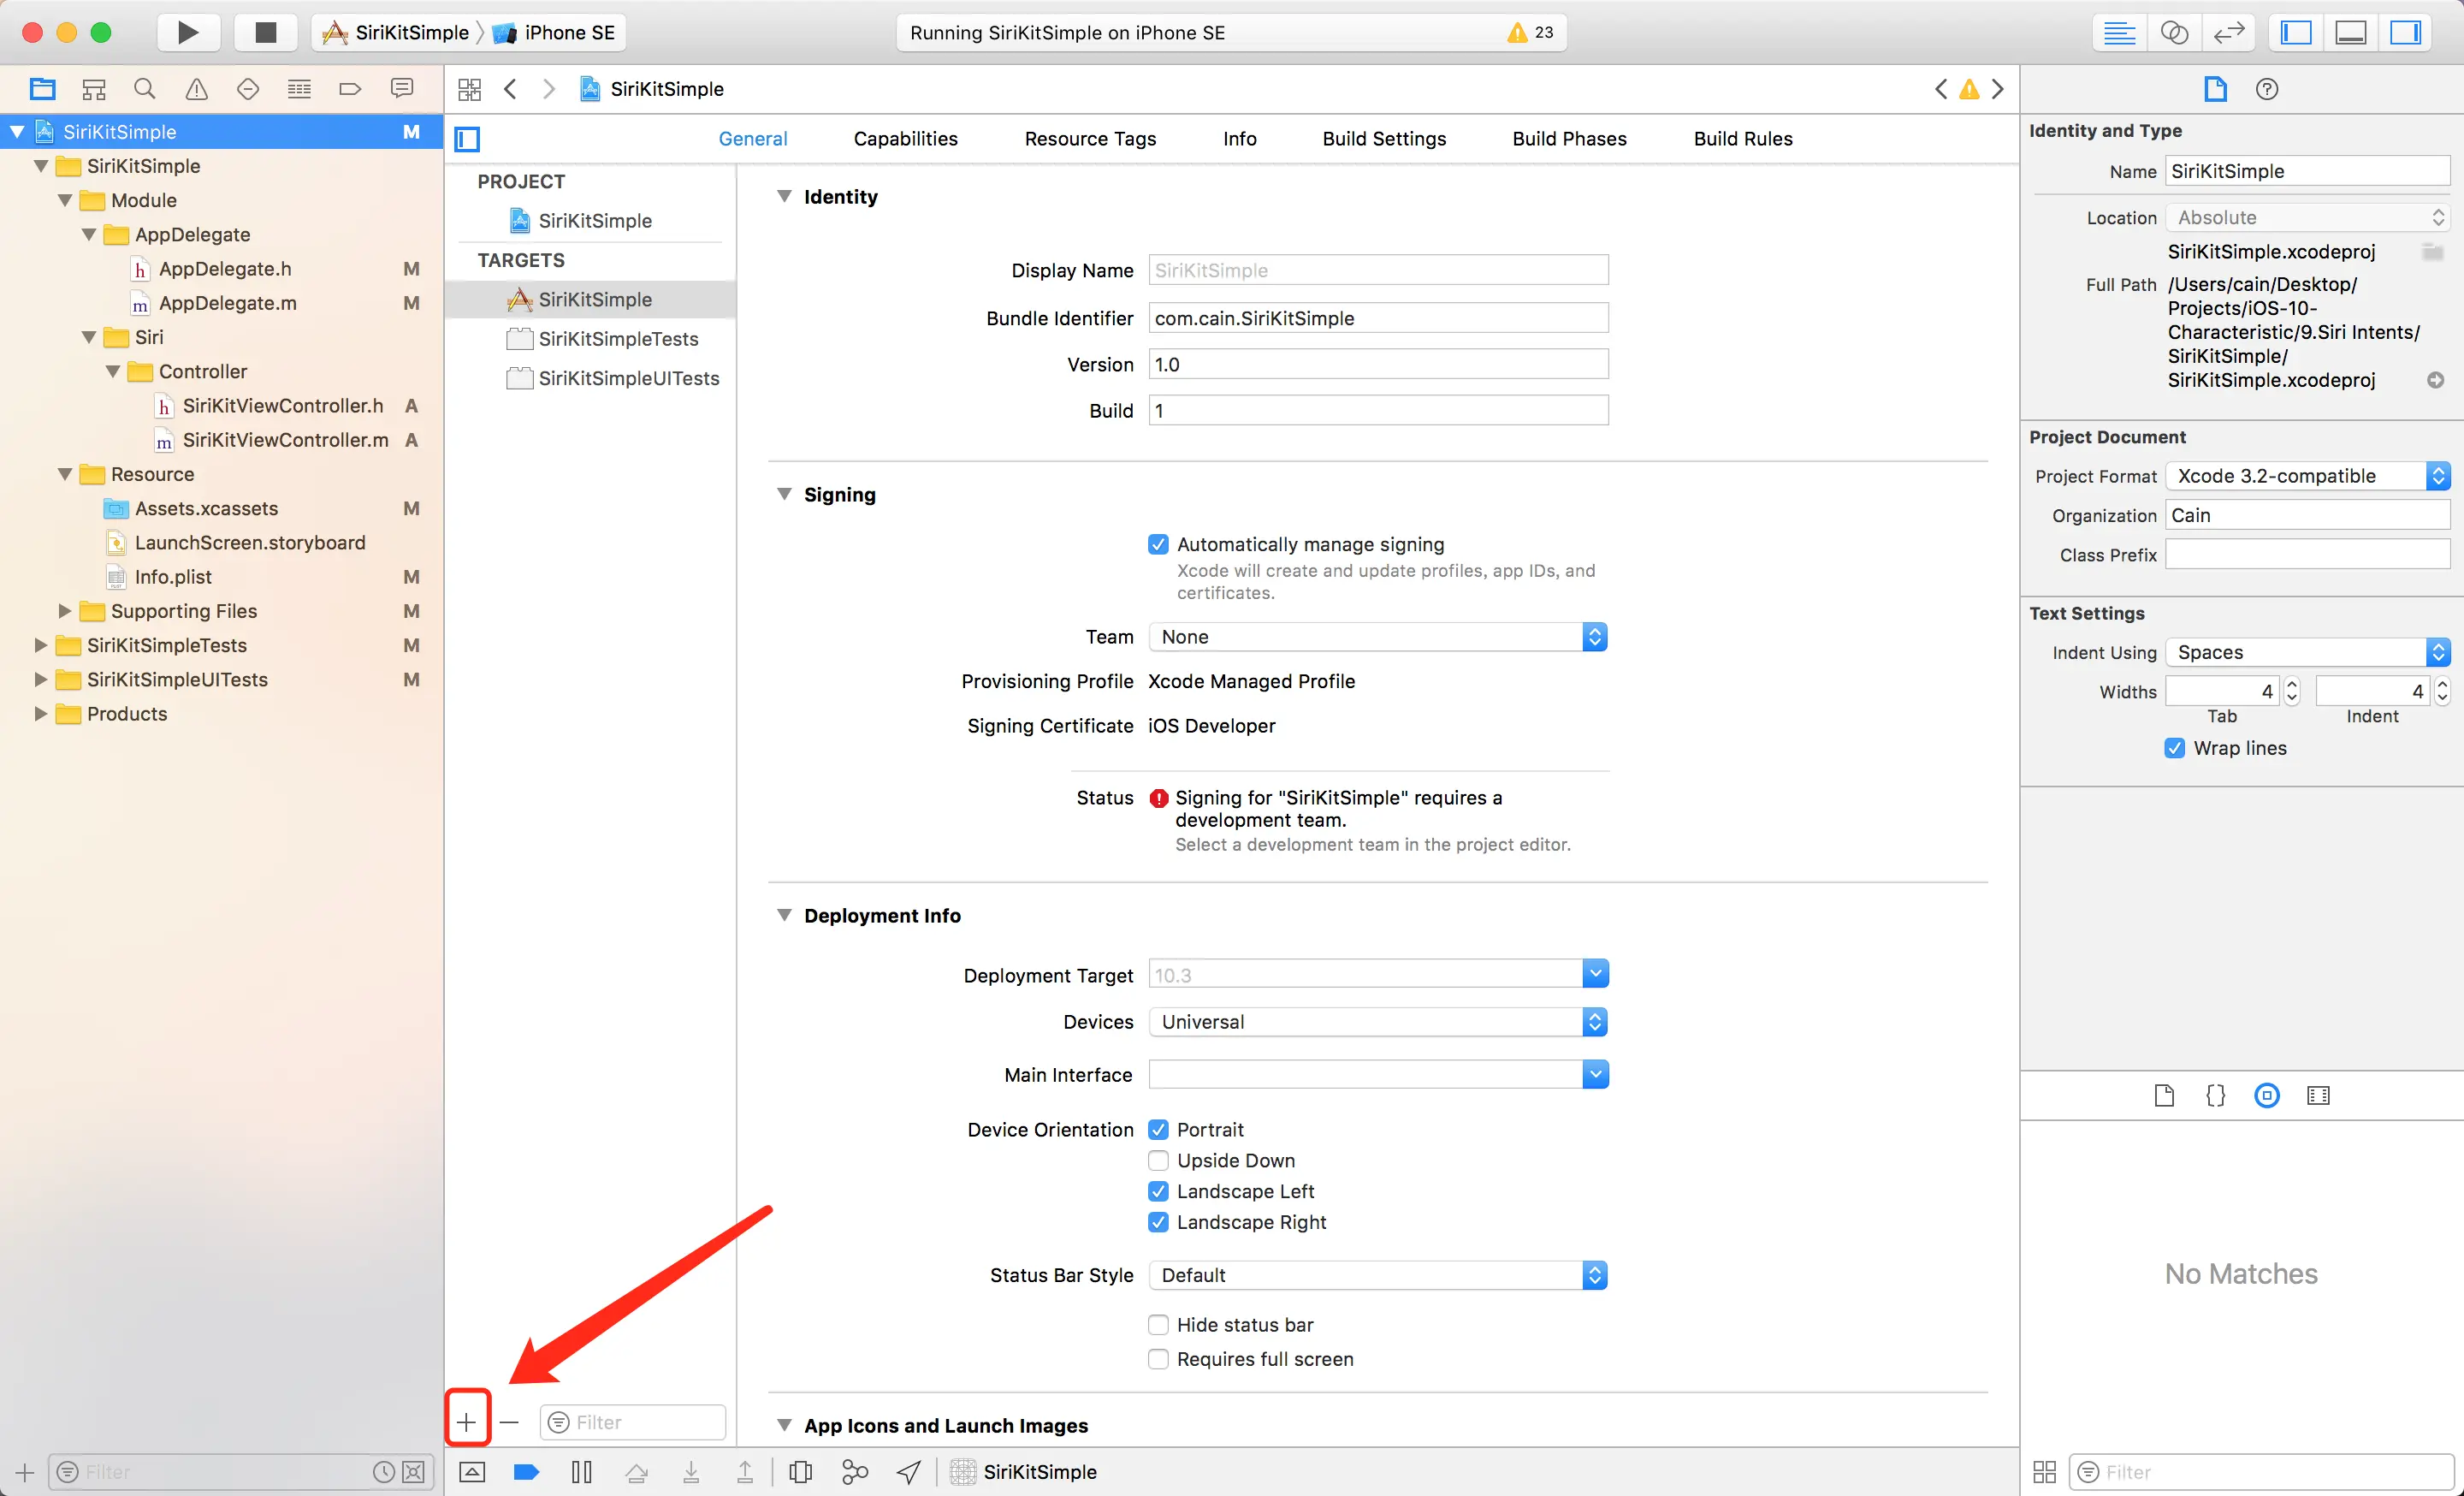The width and height of the screenshot is (2464, 1496).
Task: Select SiriKitSimpleTests target
Action: pos(617,339)
